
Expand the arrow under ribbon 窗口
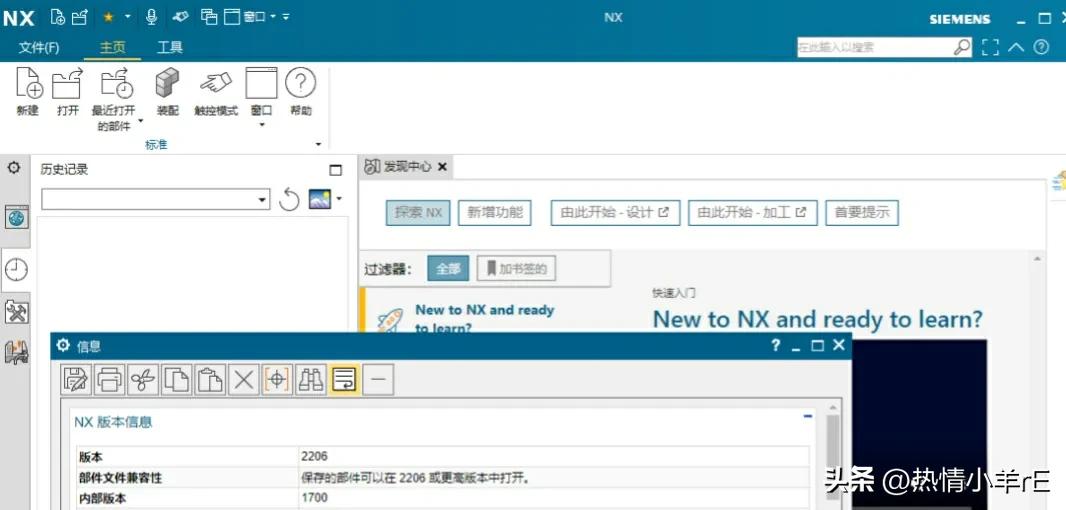262,124
